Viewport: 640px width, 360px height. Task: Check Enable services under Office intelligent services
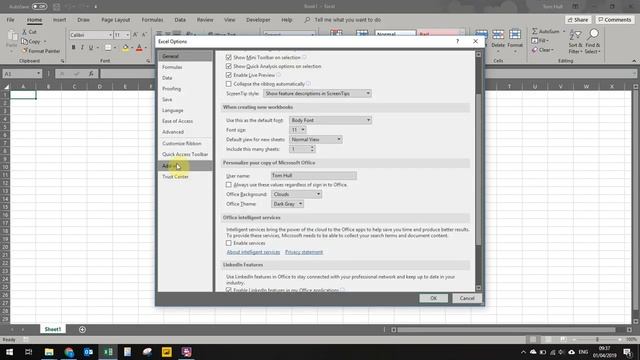[229, 243]
